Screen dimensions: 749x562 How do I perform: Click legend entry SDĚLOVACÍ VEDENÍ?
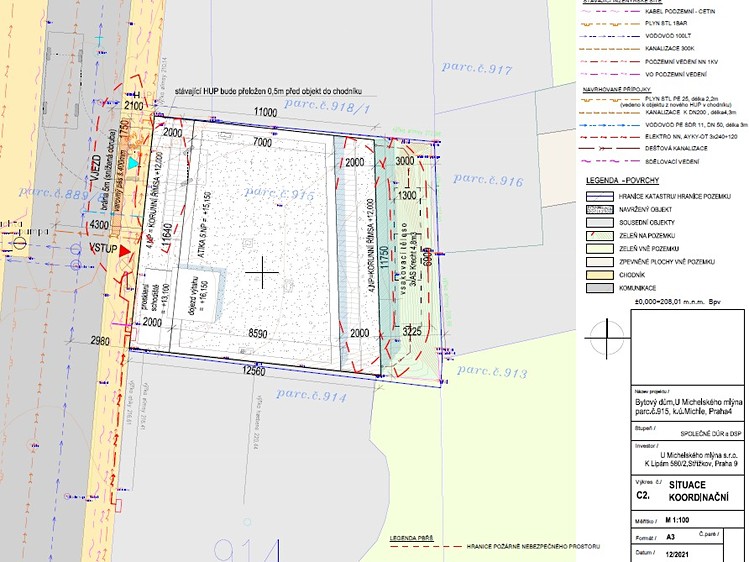coord(674,162)
